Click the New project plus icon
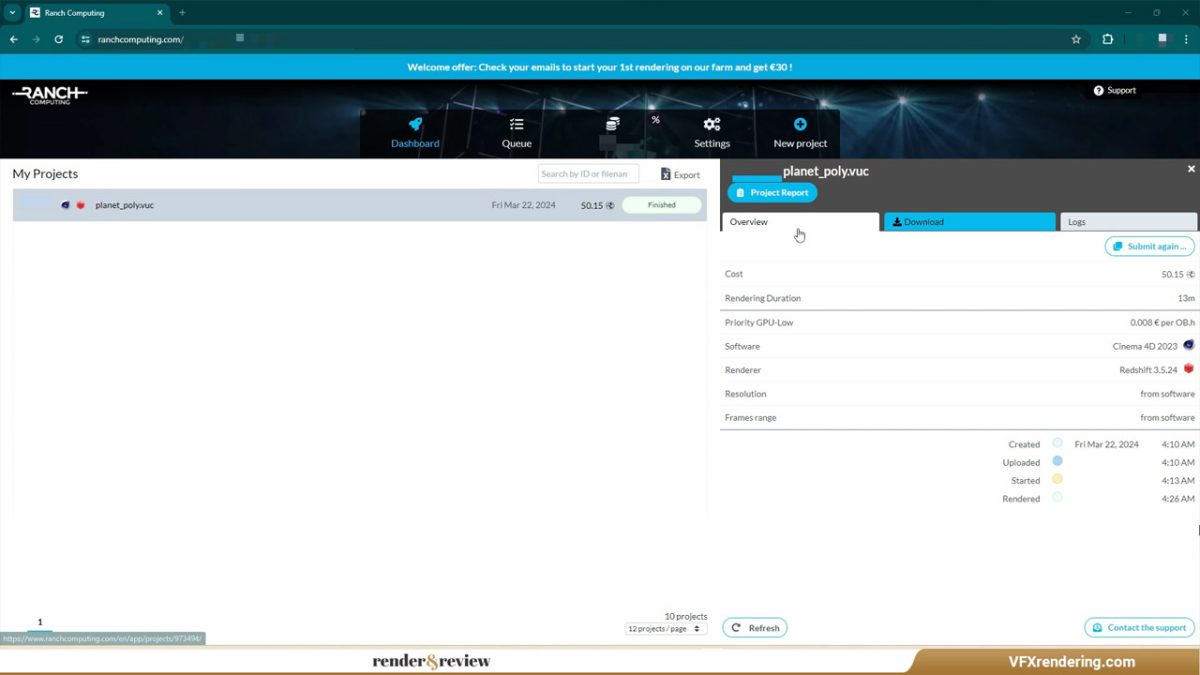The width and height of the screenshot is (1200, 675). 800,125
